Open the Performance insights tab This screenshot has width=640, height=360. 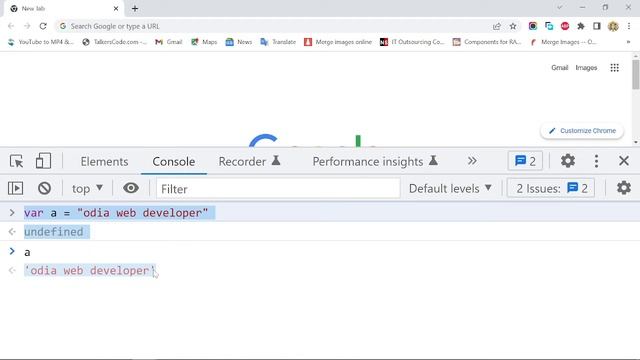[x=375, y=161]
